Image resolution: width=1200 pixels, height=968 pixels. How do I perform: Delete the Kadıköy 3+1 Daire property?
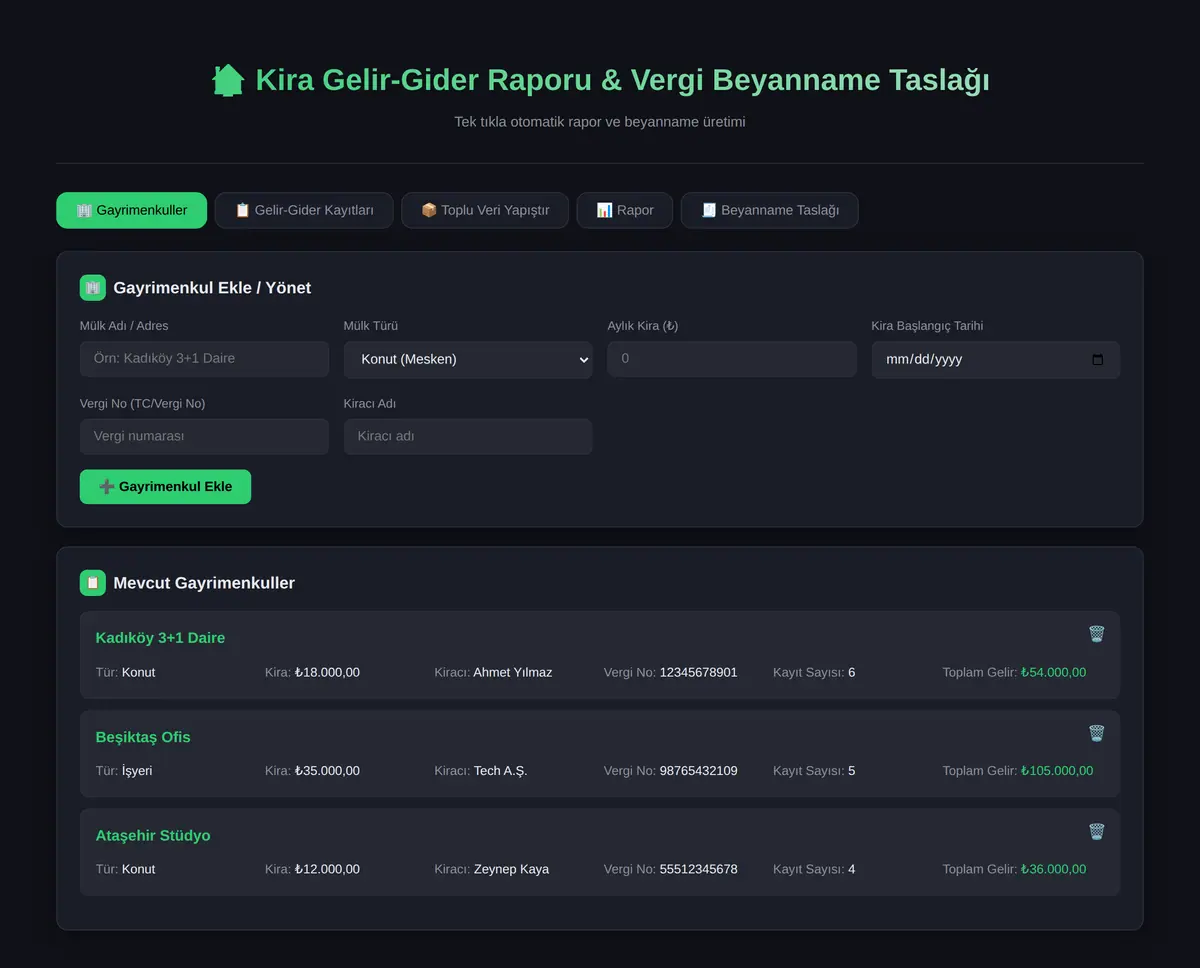pos(1096,634)
